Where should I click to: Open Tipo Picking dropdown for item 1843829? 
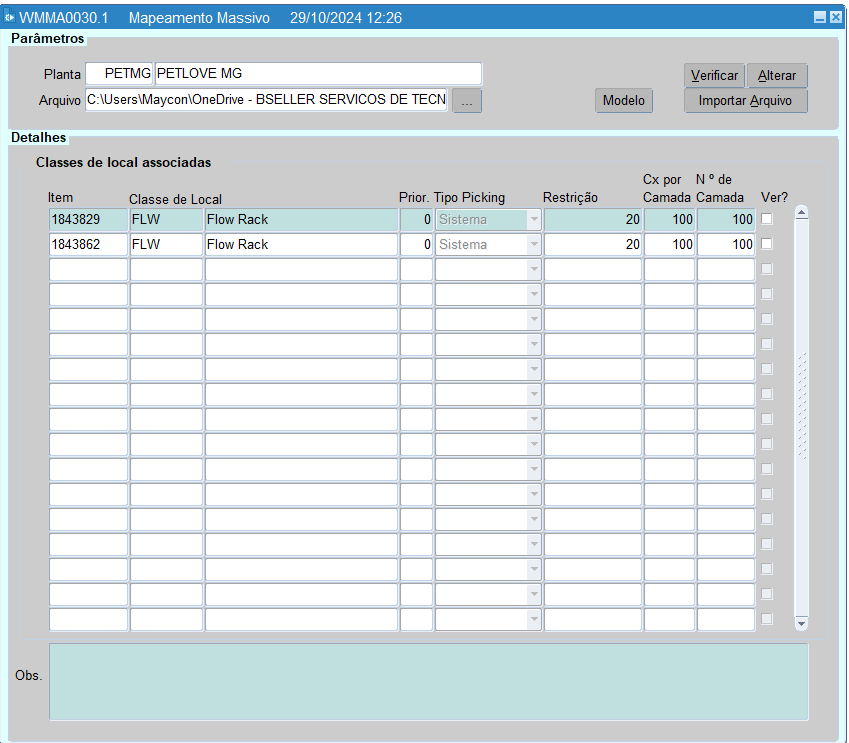coord(533,220)
